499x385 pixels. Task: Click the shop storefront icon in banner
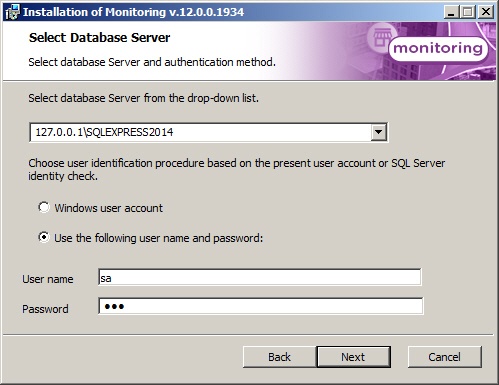click(380, 37)
